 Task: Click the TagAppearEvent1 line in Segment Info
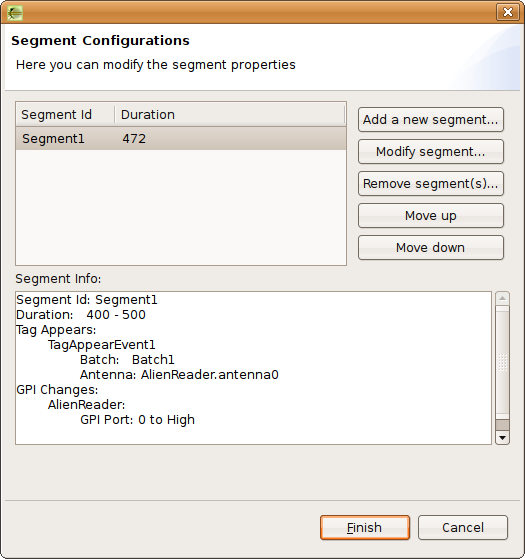click(102, 345)
